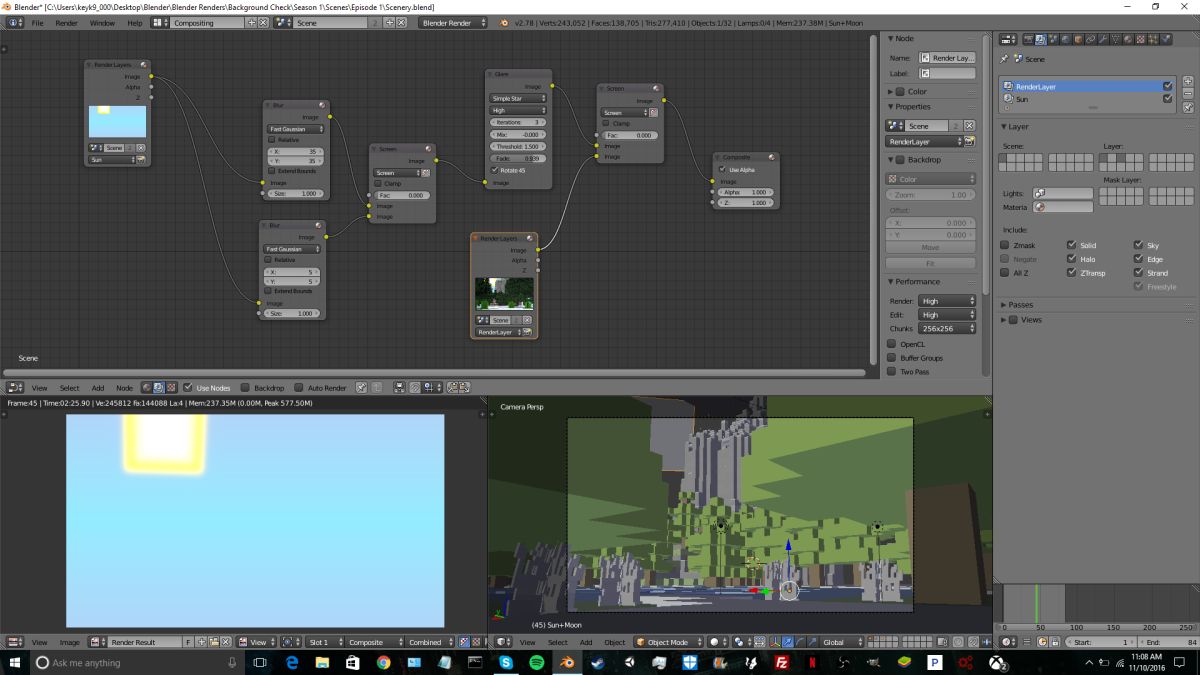Click the Glare node Fade slider

point(518,159)
